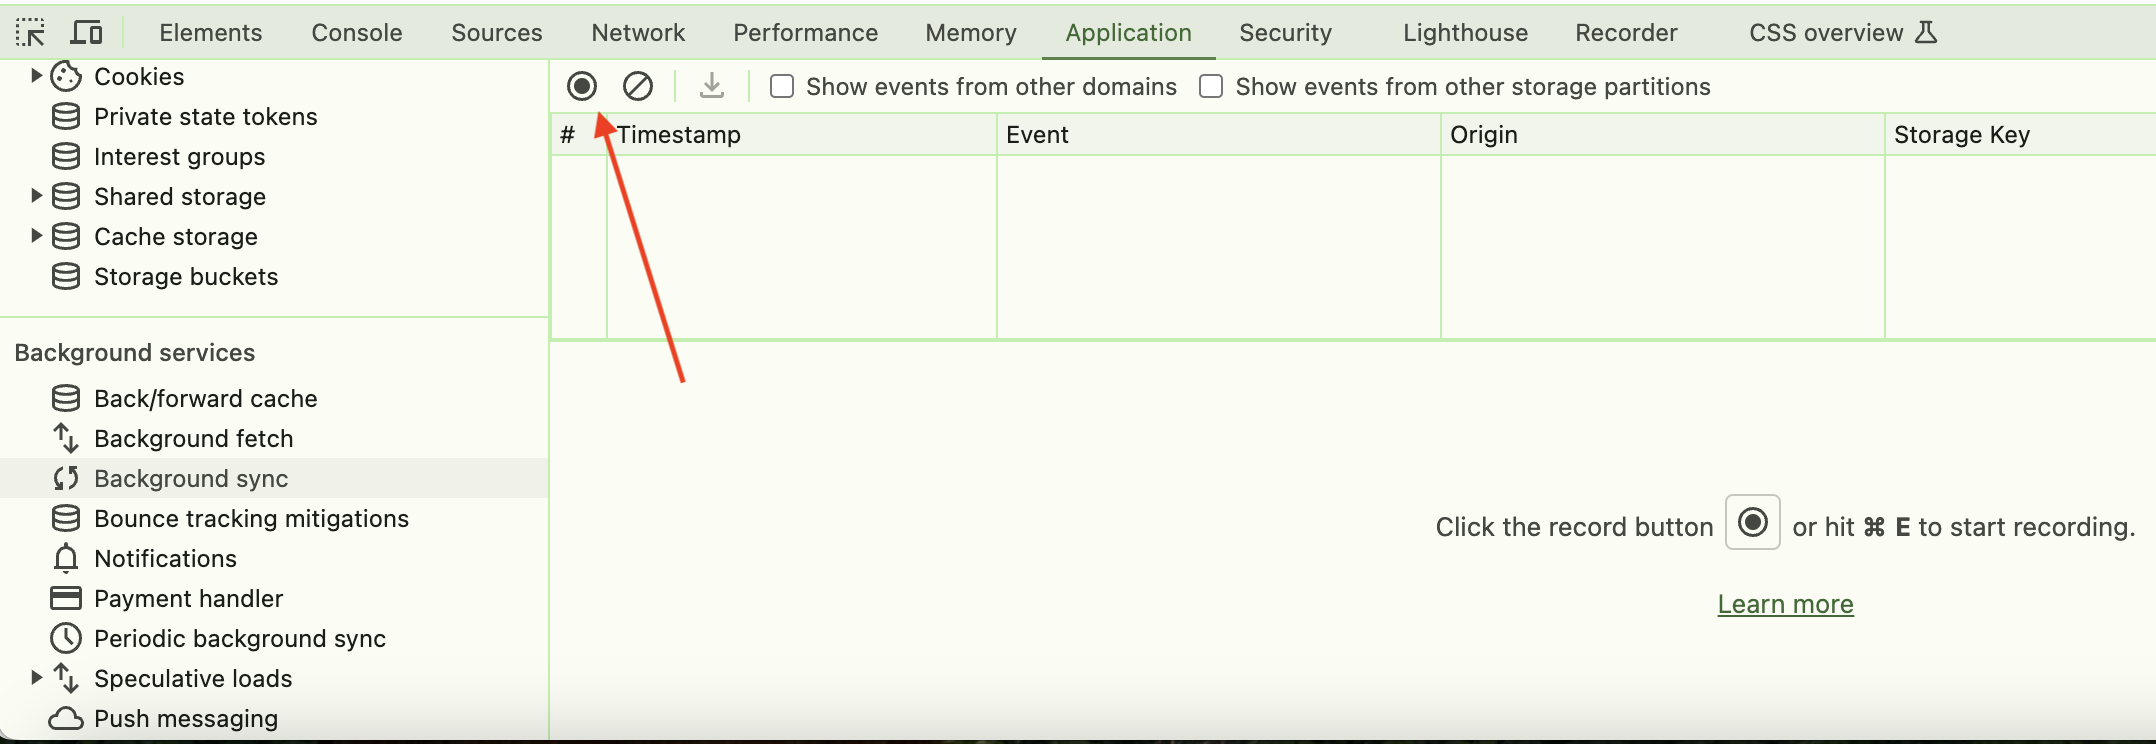Screen dimensions: 2156x744
Task: Click the Cookies icon in the sidebar
Action: tap(66, 76)
